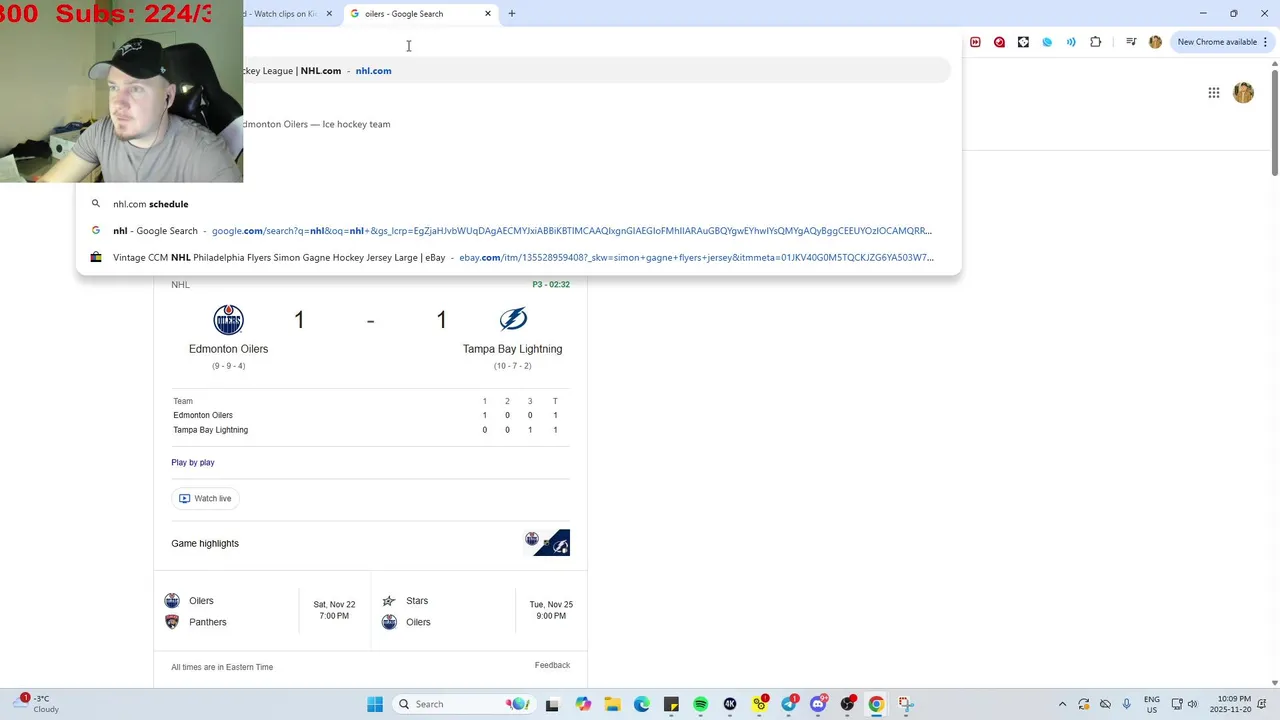The height and width of the screenshot is (720, 1280).
Task: Open a new browser tab
Action: [x=512, y=14]
